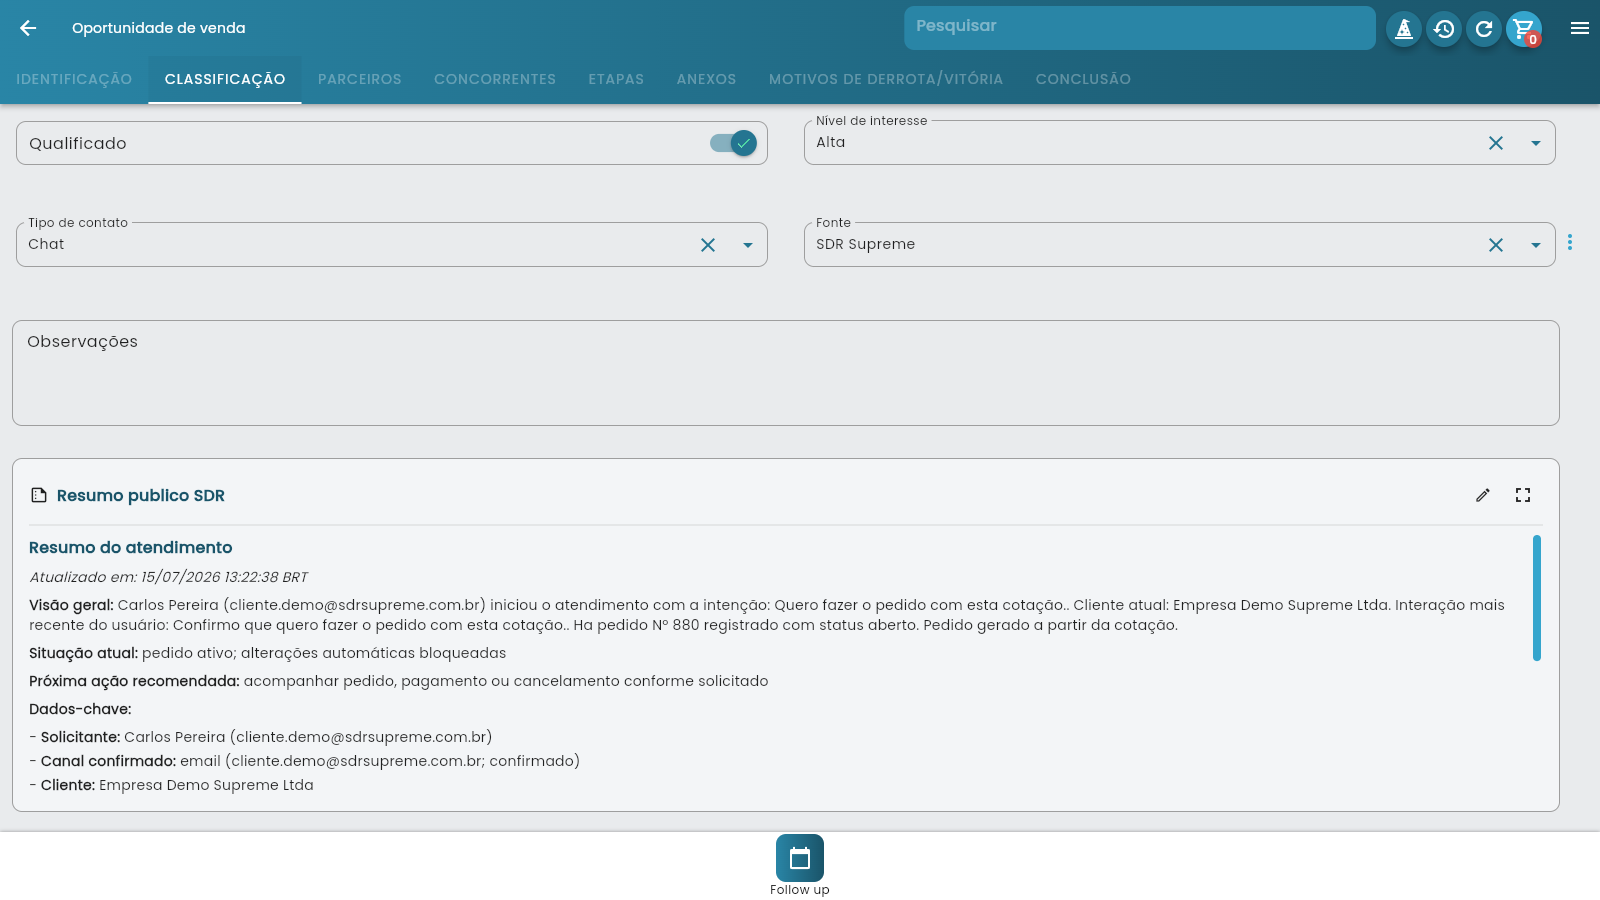Click the back arrow icon

[x=28, y=28]
